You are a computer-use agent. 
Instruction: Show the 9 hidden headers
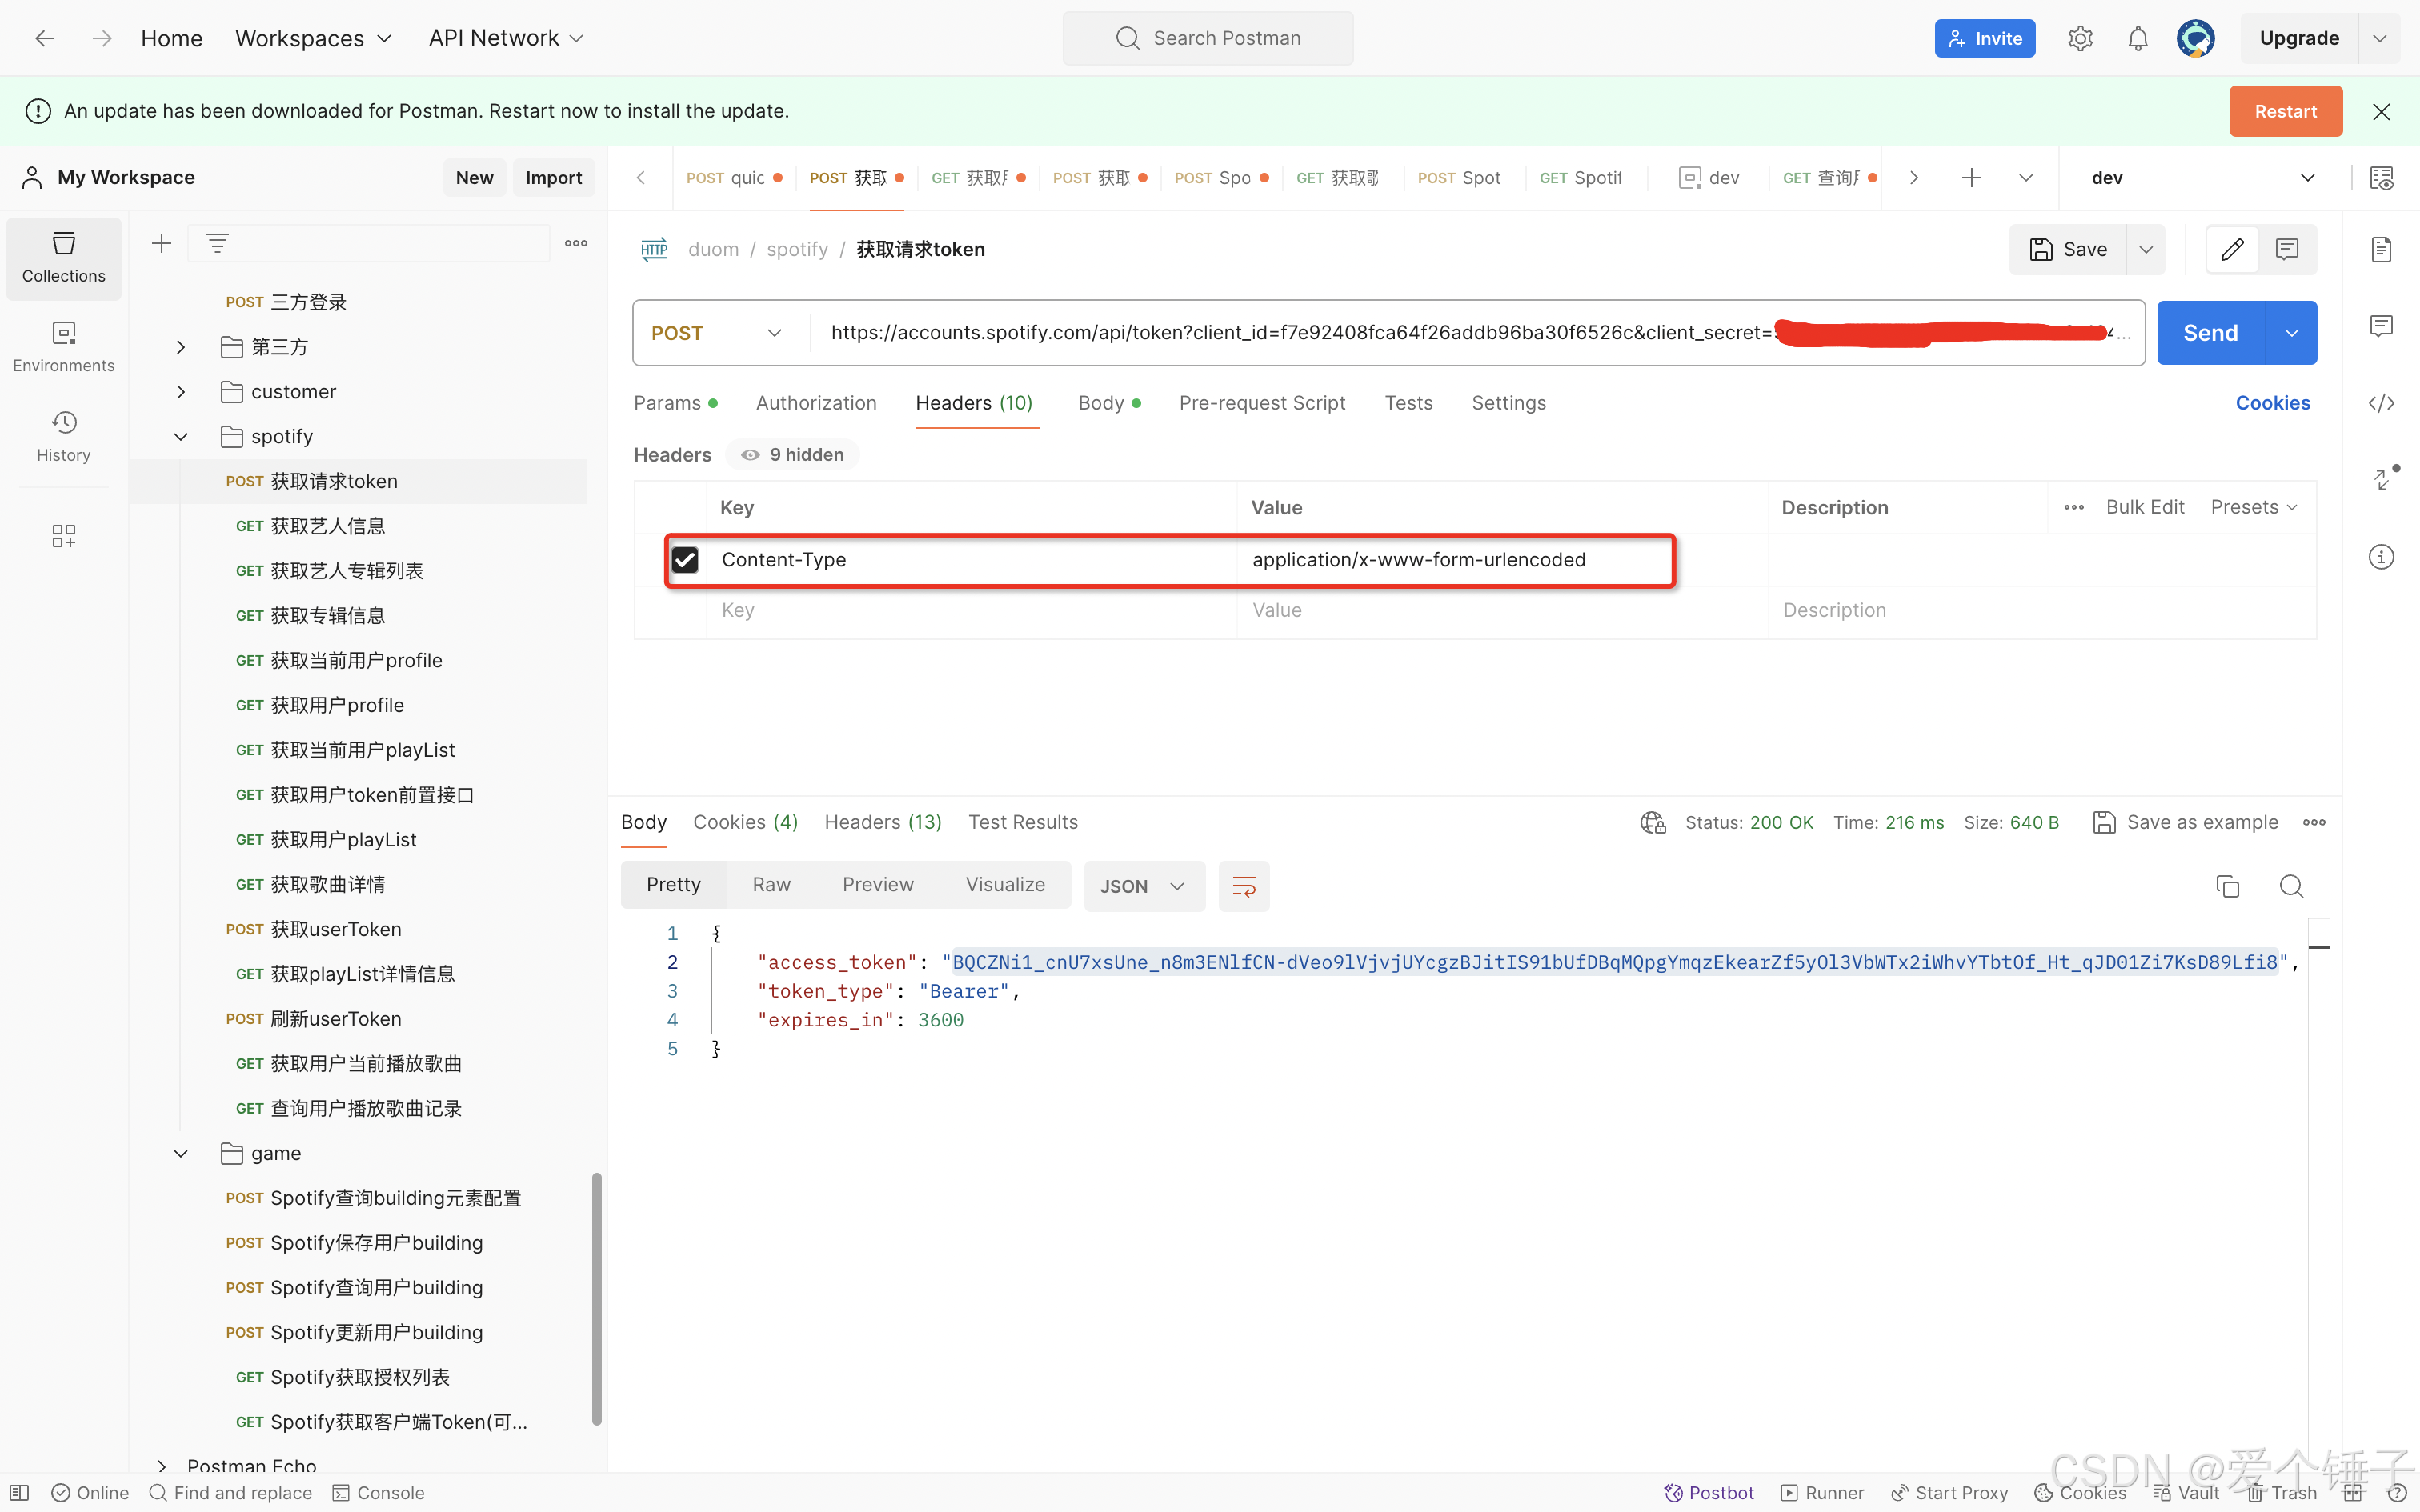pos(793,455)
